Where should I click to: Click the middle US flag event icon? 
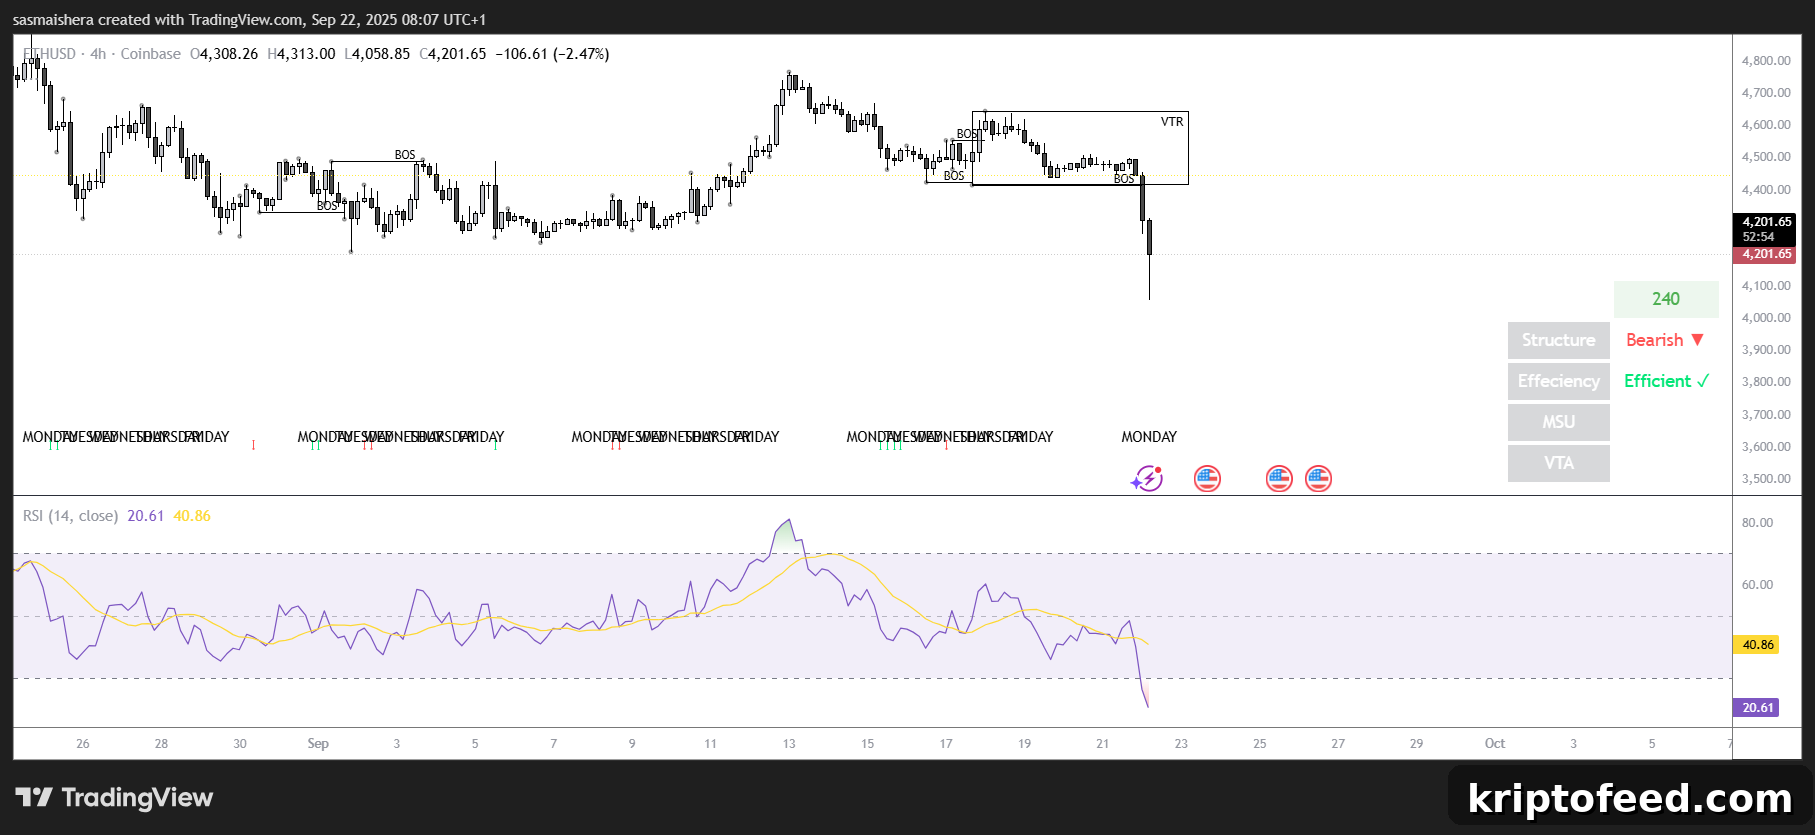click(x=1279, y=479)
